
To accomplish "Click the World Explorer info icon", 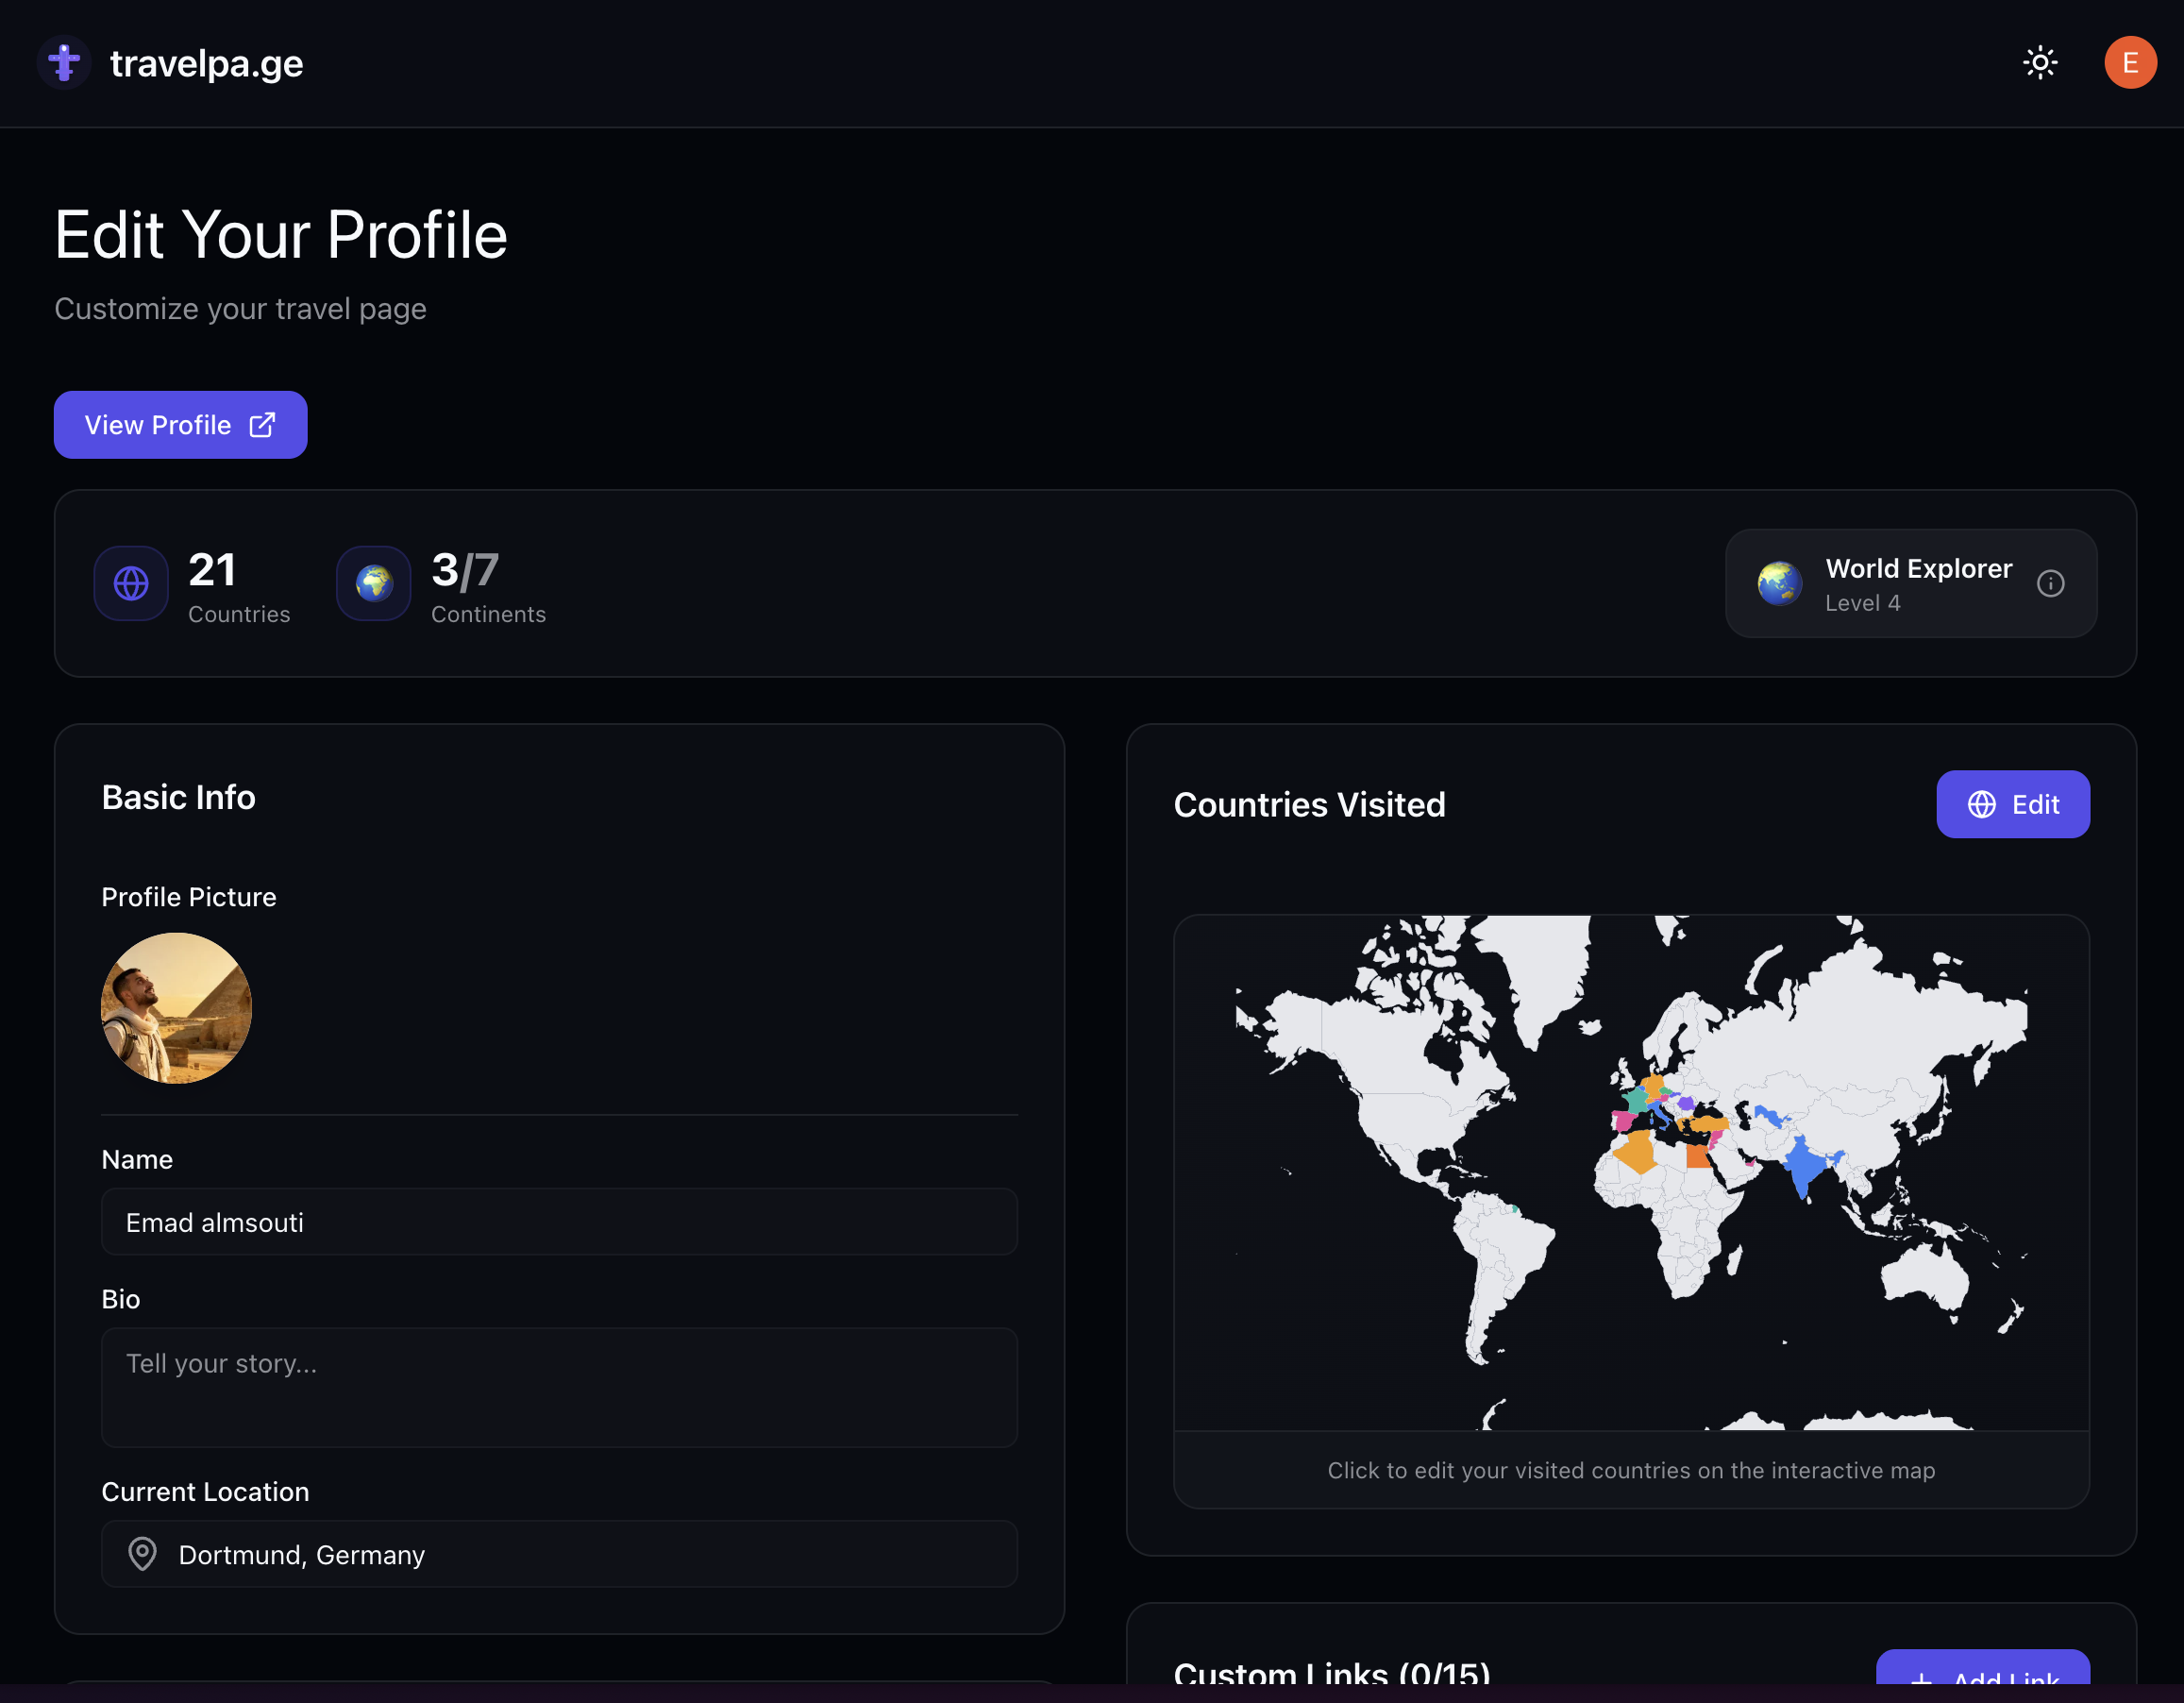I will pos(2050,583).
